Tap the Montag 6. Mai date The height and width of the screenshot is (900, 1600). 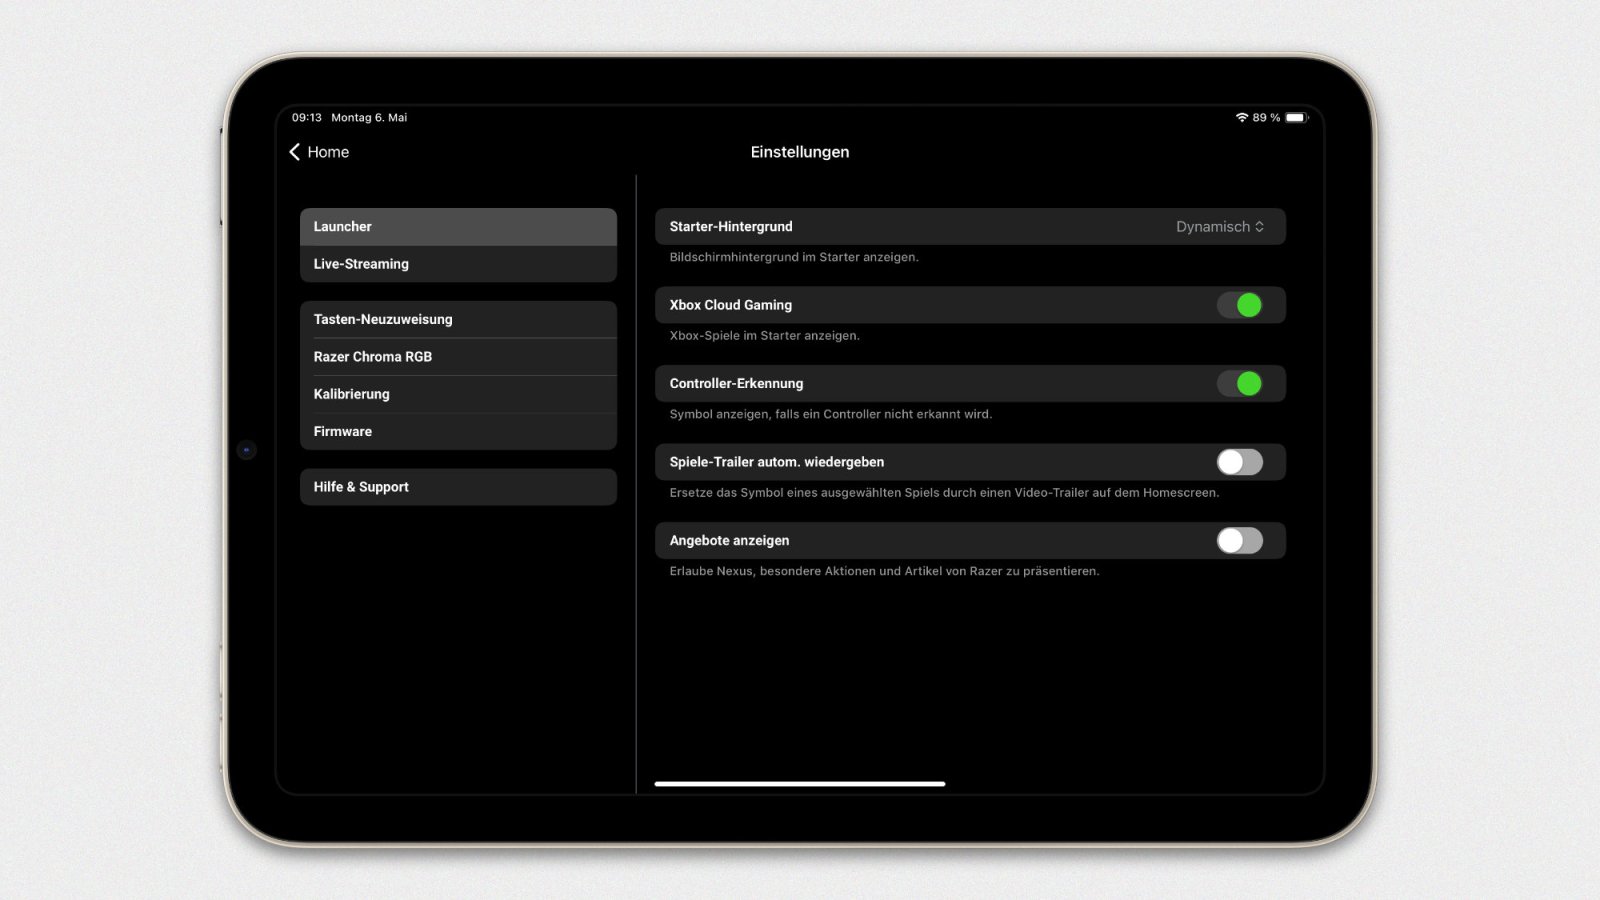[x=369, y=117]
